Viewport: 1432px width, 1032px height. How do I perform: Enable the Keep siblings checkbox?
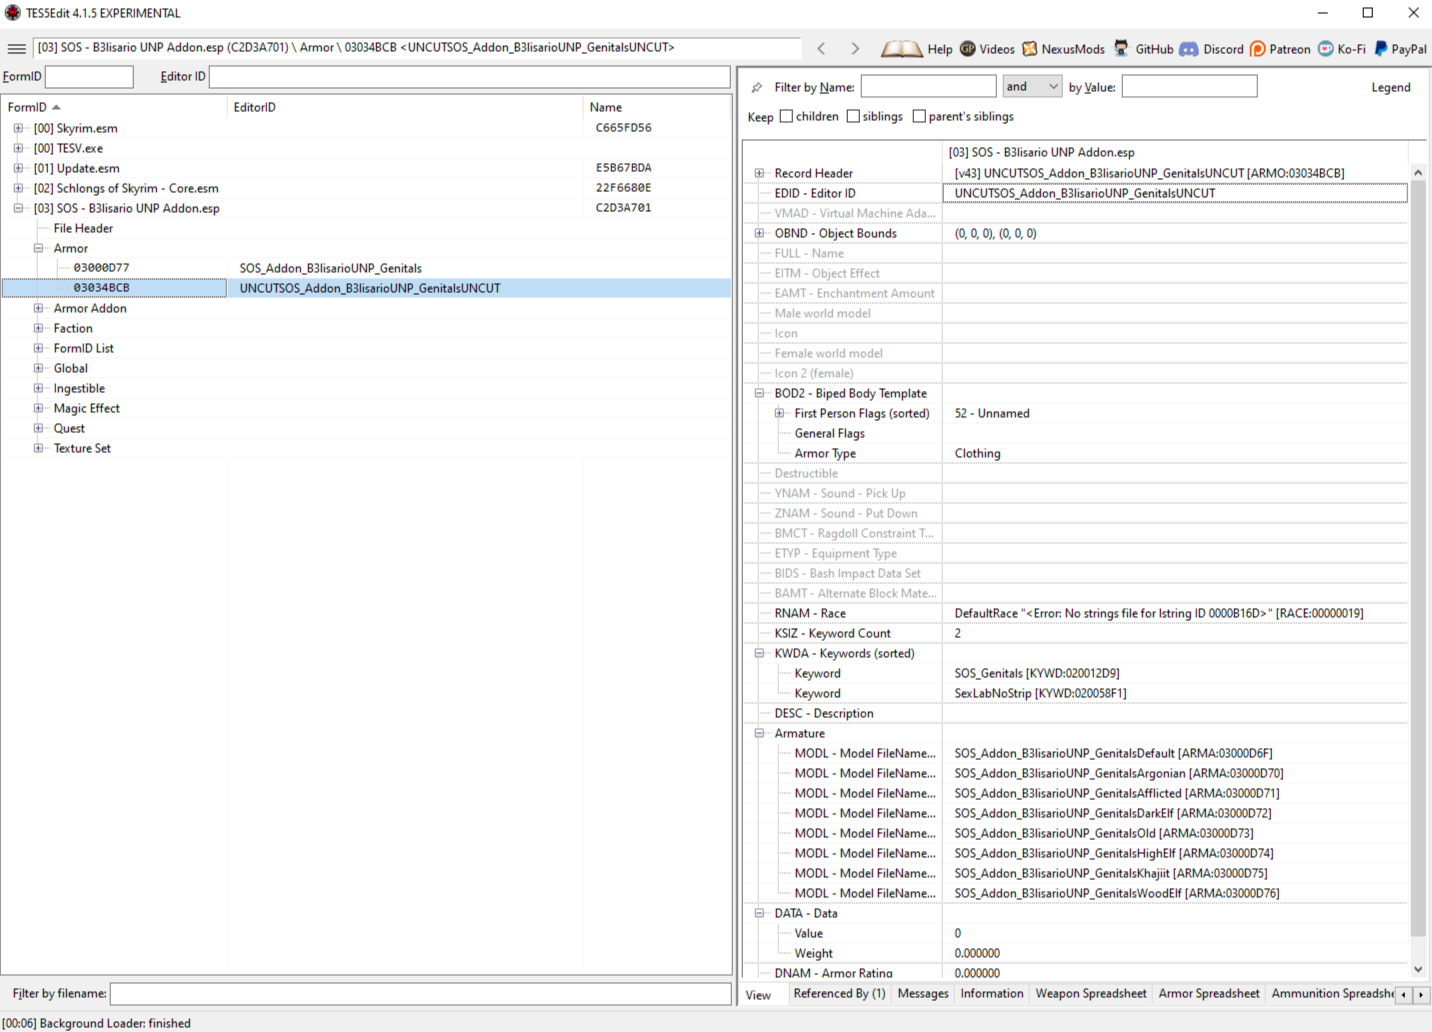click(x=853, y=116)
